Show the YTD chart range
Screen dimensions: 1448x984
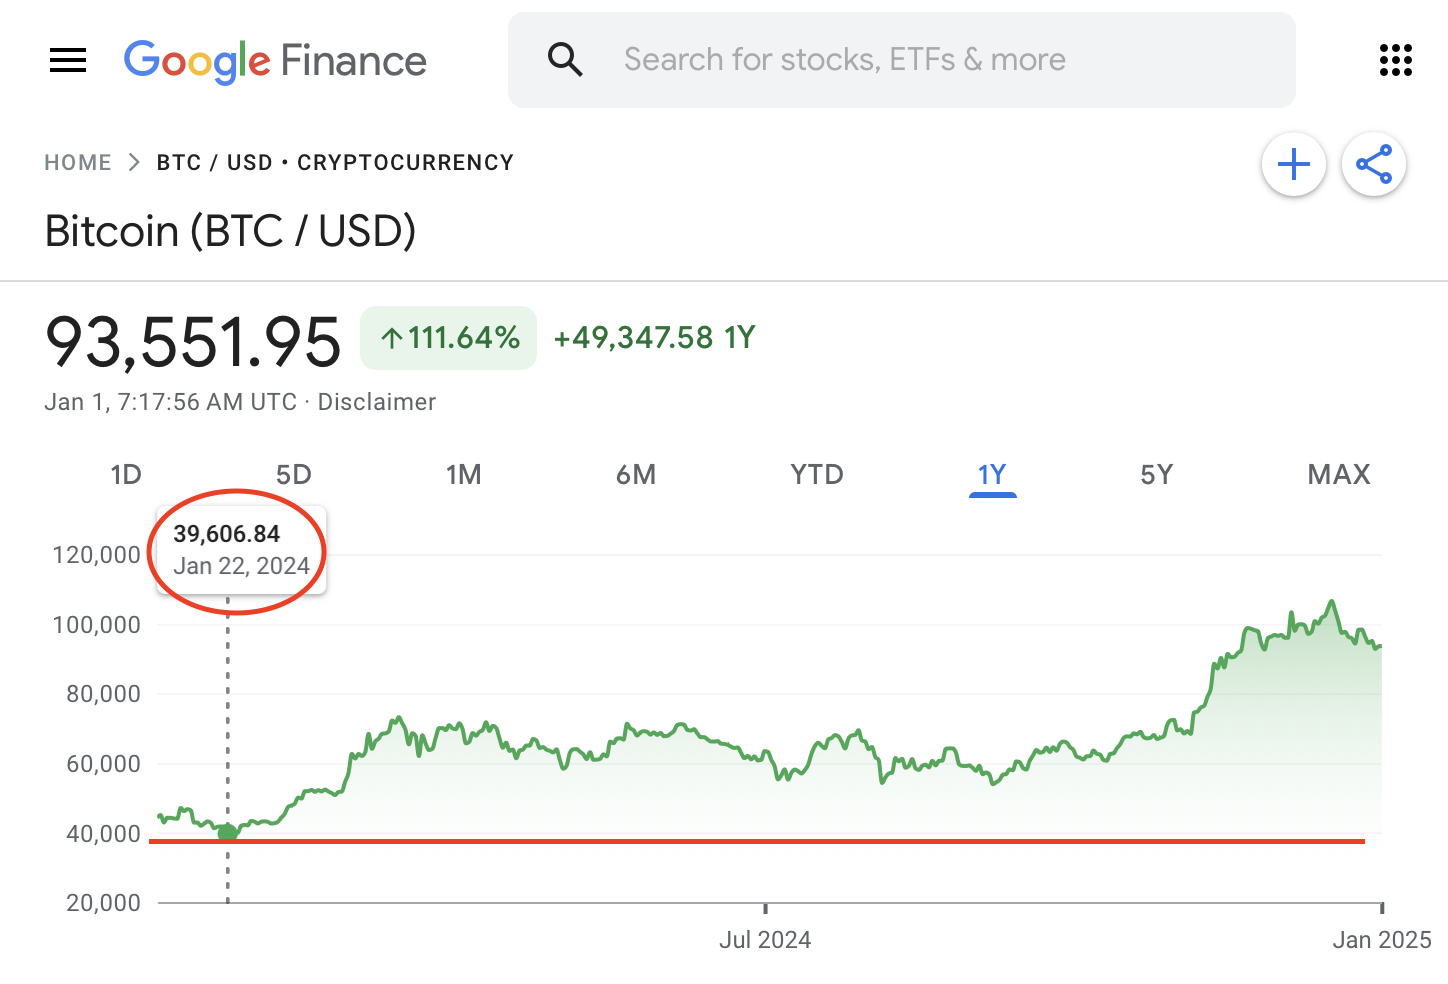pos(817,474)
